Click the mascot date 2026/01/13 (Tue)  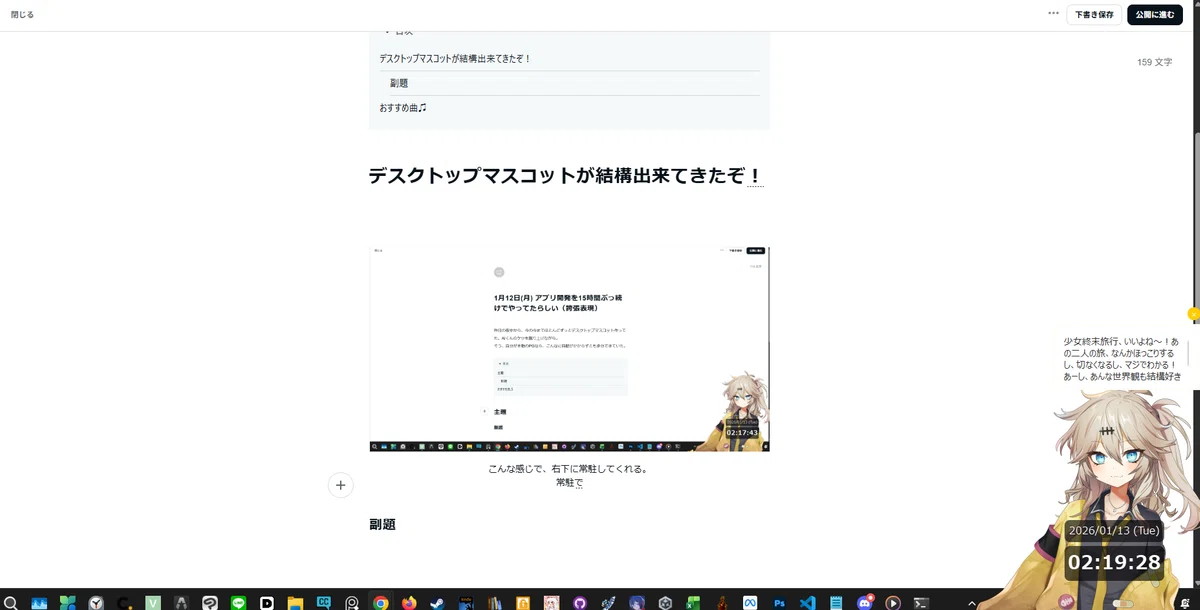pyautogui.click(x=1113, y=531)
